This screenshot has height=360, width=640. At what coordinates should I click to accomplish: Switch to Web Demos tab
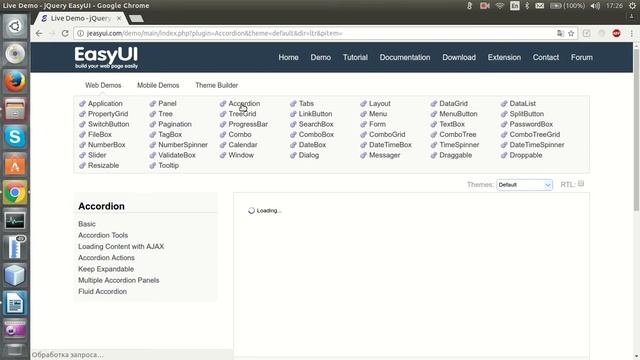(x=103, y=85)
